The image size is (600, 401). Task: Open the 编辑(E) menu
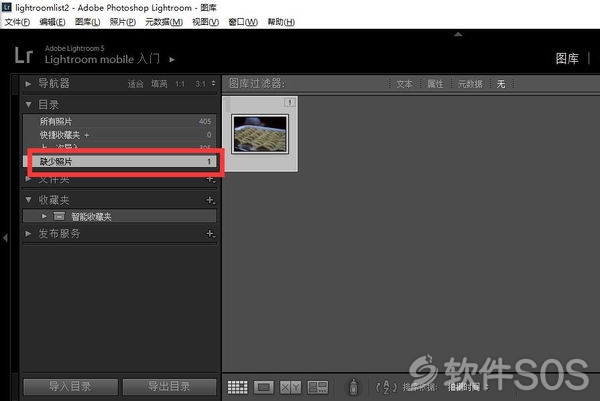[52, 22]
